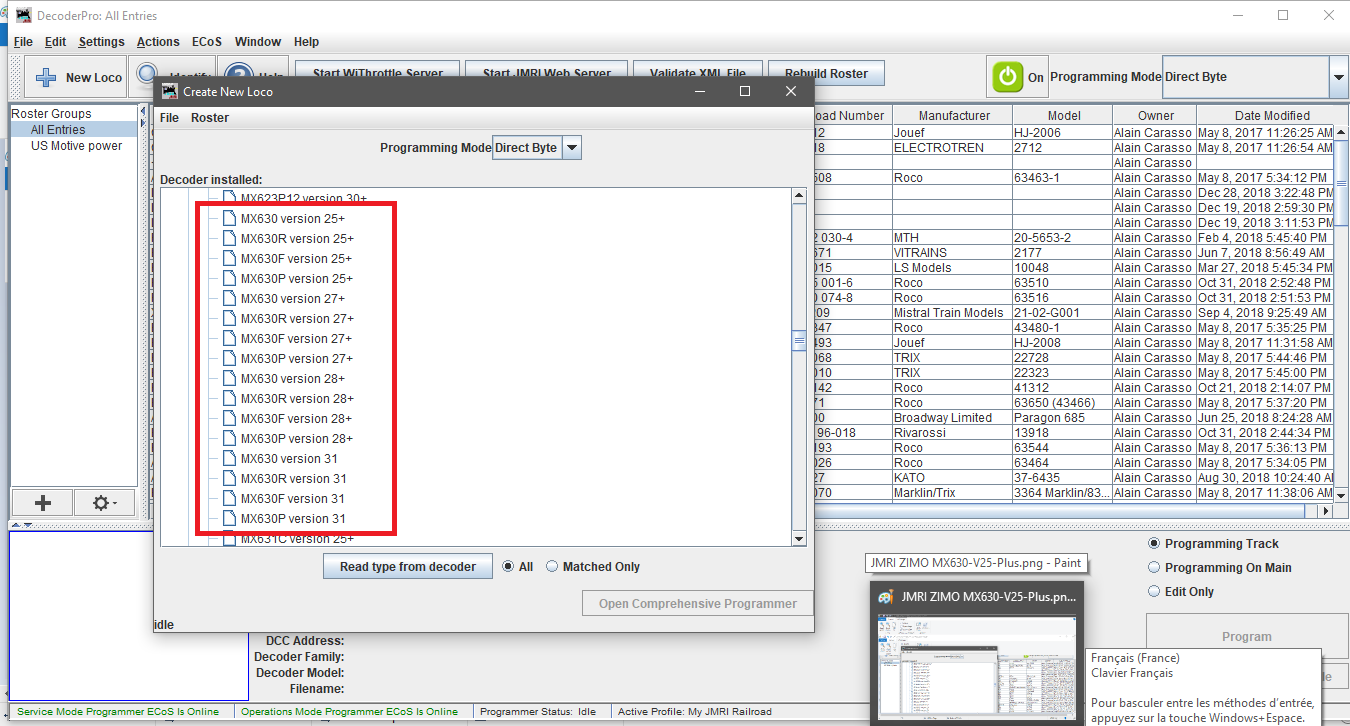
Task: Click the MX630P version 28+ file icon
Action: [x=229, y=439]
